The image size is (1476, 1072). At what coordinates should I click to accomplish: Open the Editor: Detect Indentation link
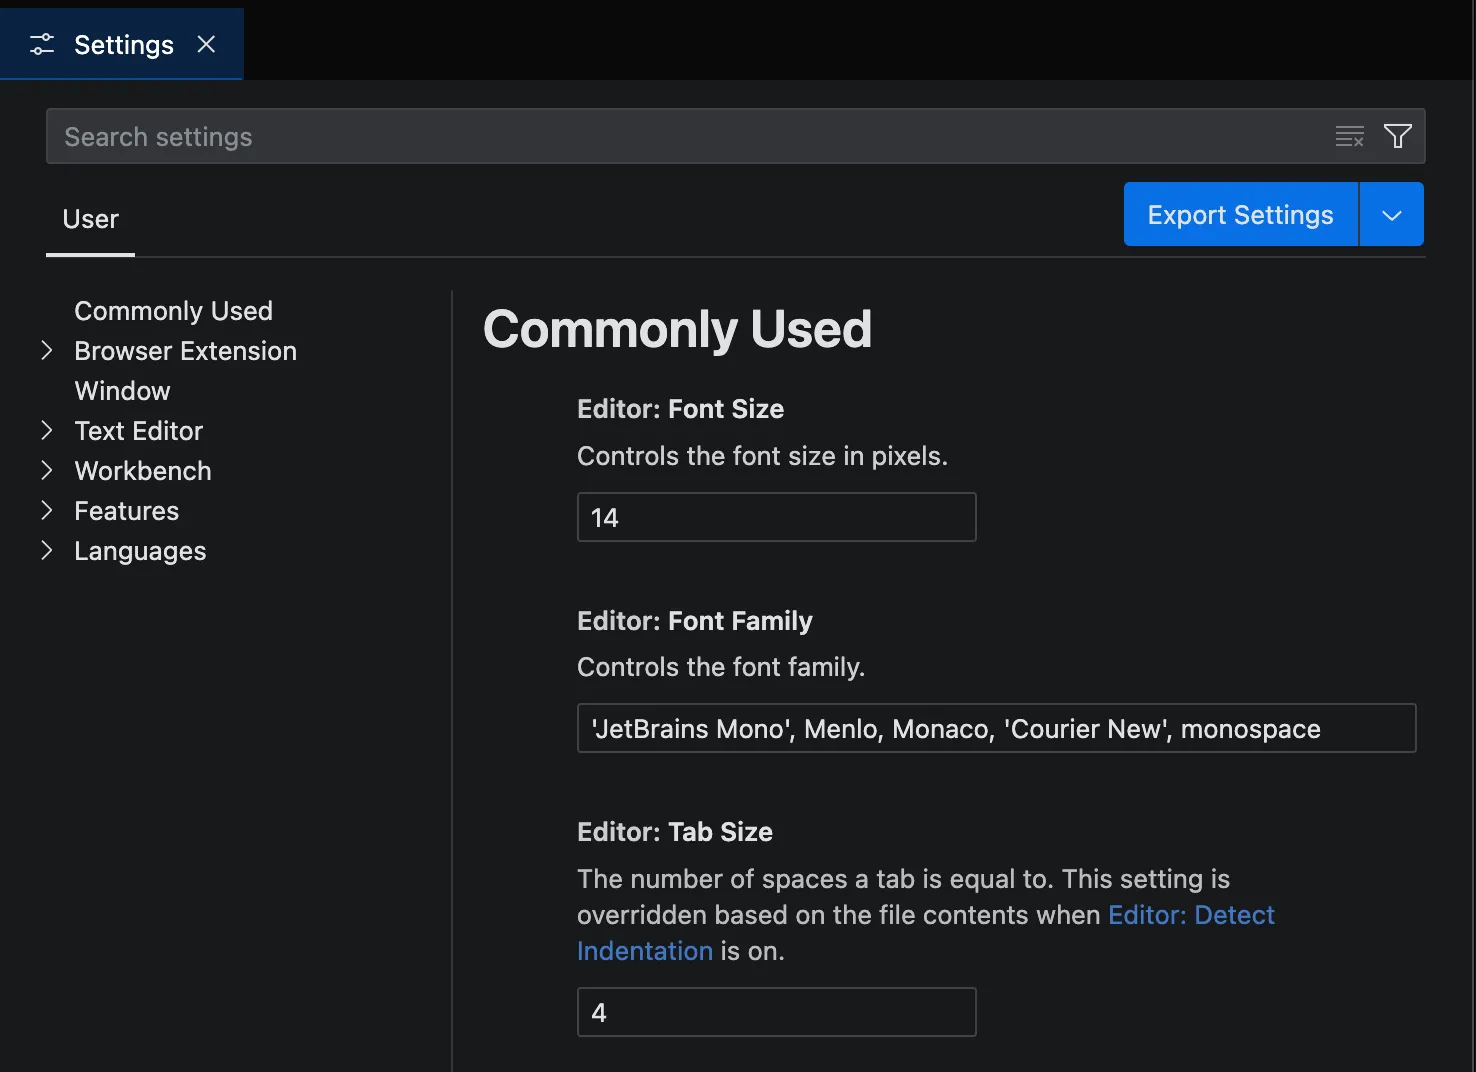(x=1190, y=915)
